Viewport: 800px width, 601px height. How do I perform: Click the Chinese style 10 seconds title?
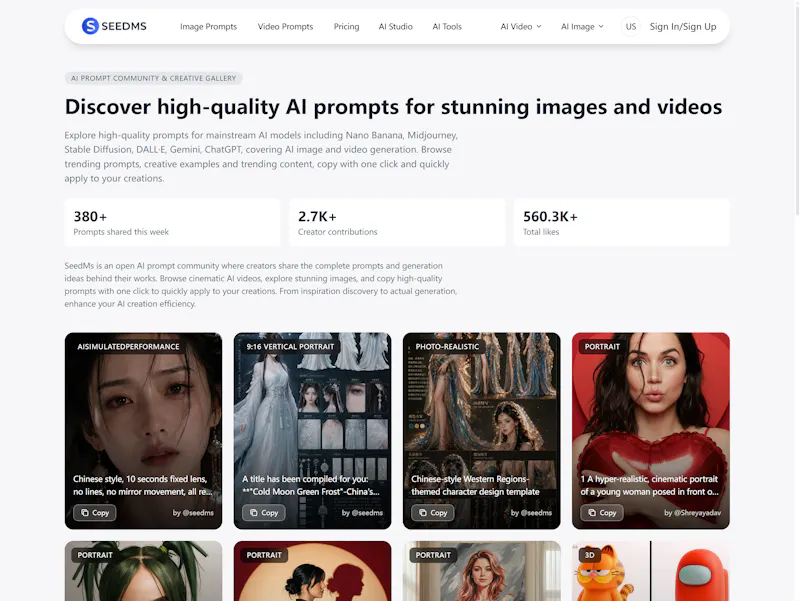[x=142, y=485]
